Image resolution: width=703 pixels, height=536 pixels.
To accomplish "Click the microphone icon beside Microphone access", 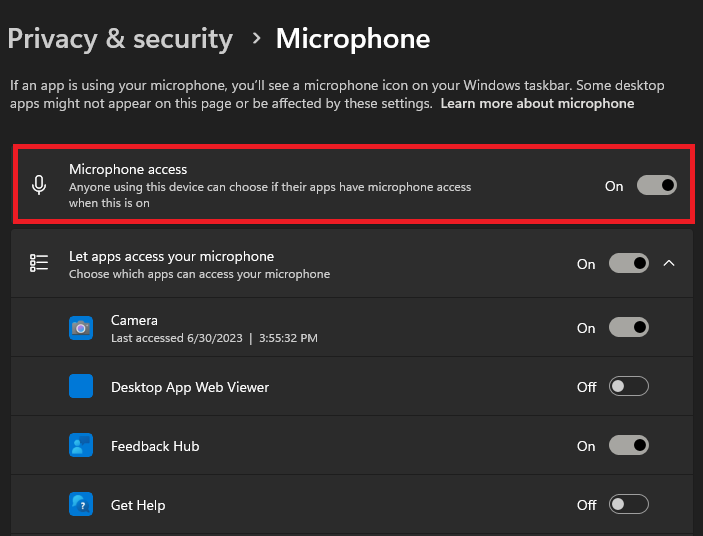I will 39,185.
